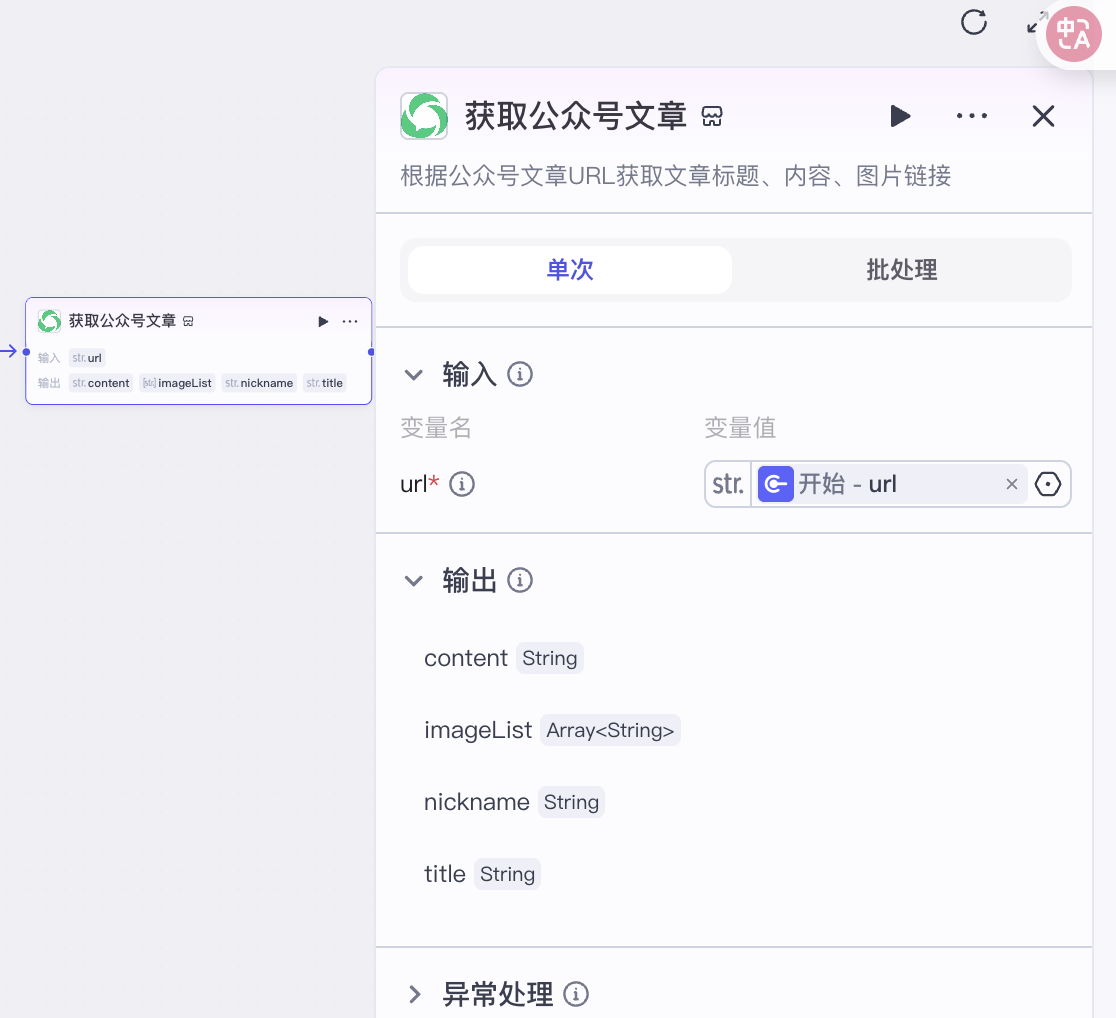Collapse the 输入 section chevron
This screenshot has height=1018, width=1116.
point(414,374)
